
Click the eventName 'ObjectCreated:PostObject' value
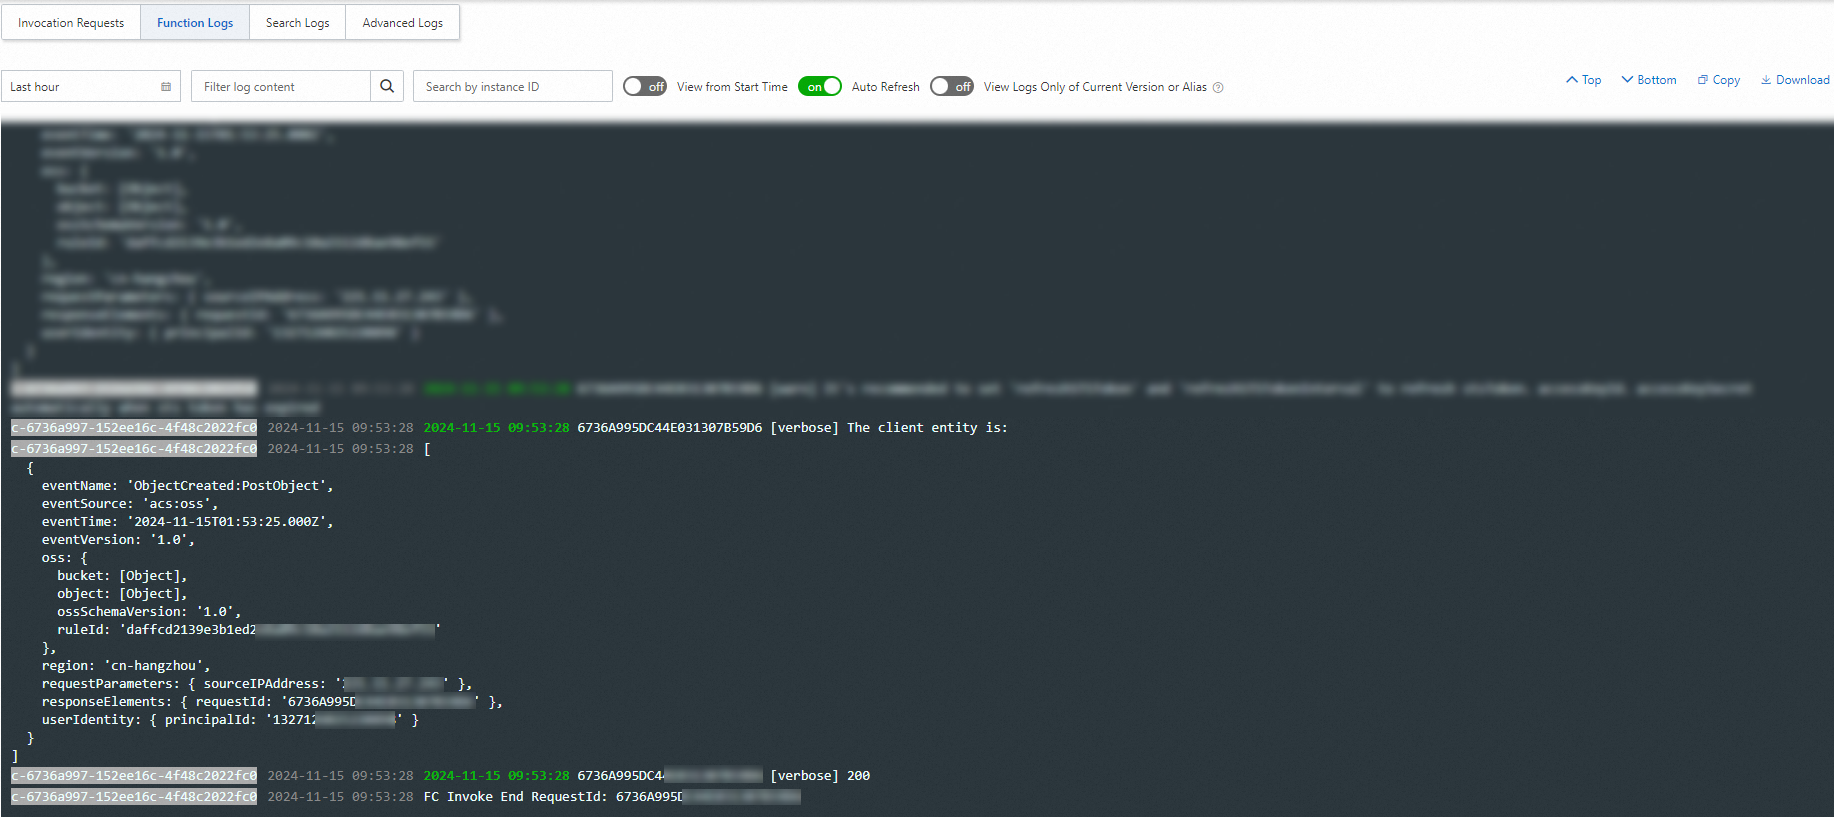coord(229,486)
